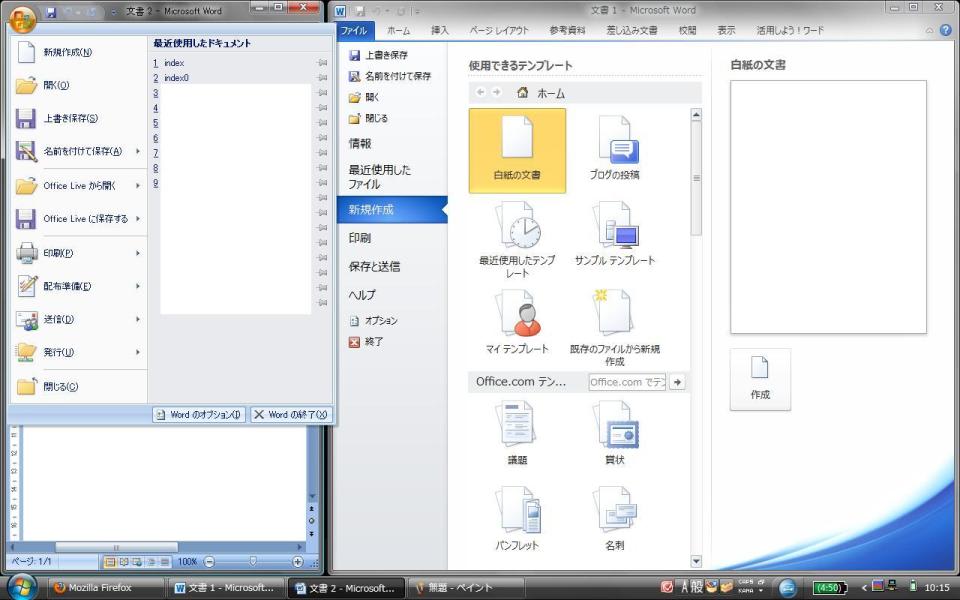Click Word の終了 button
The width and height of the screenshot is (960, 600).
[x=291, y=414]
